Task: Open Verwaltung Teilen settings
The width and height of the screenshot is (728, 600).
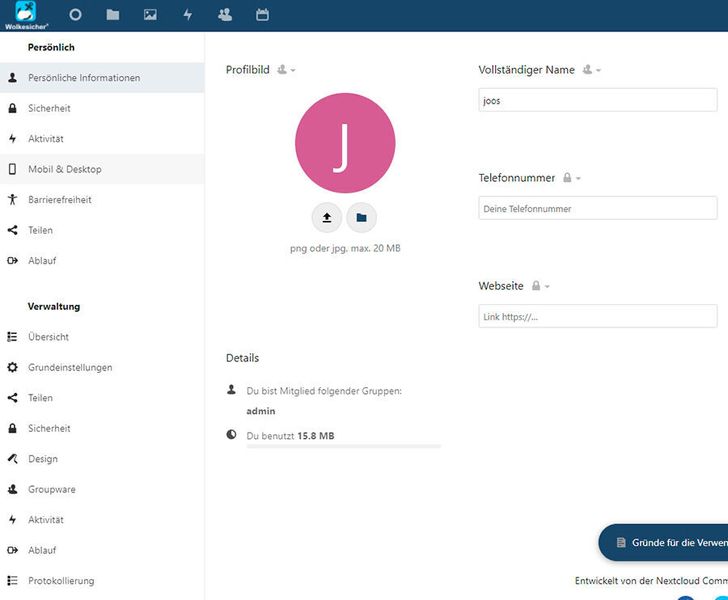Action: 102,398
